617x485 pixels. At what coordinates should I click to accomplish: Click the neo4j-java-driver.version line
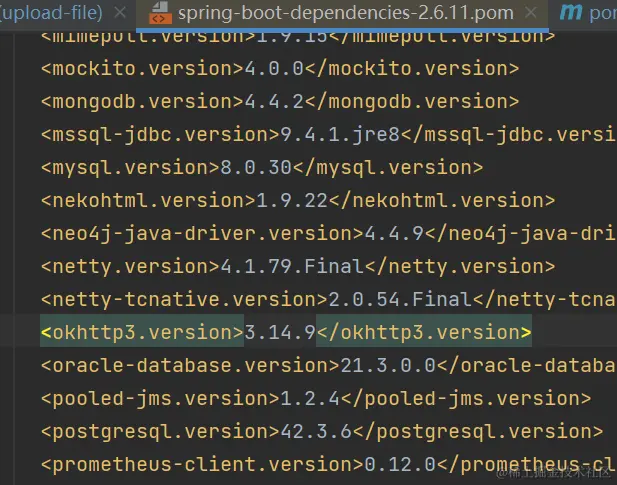(x=329, y=234)
